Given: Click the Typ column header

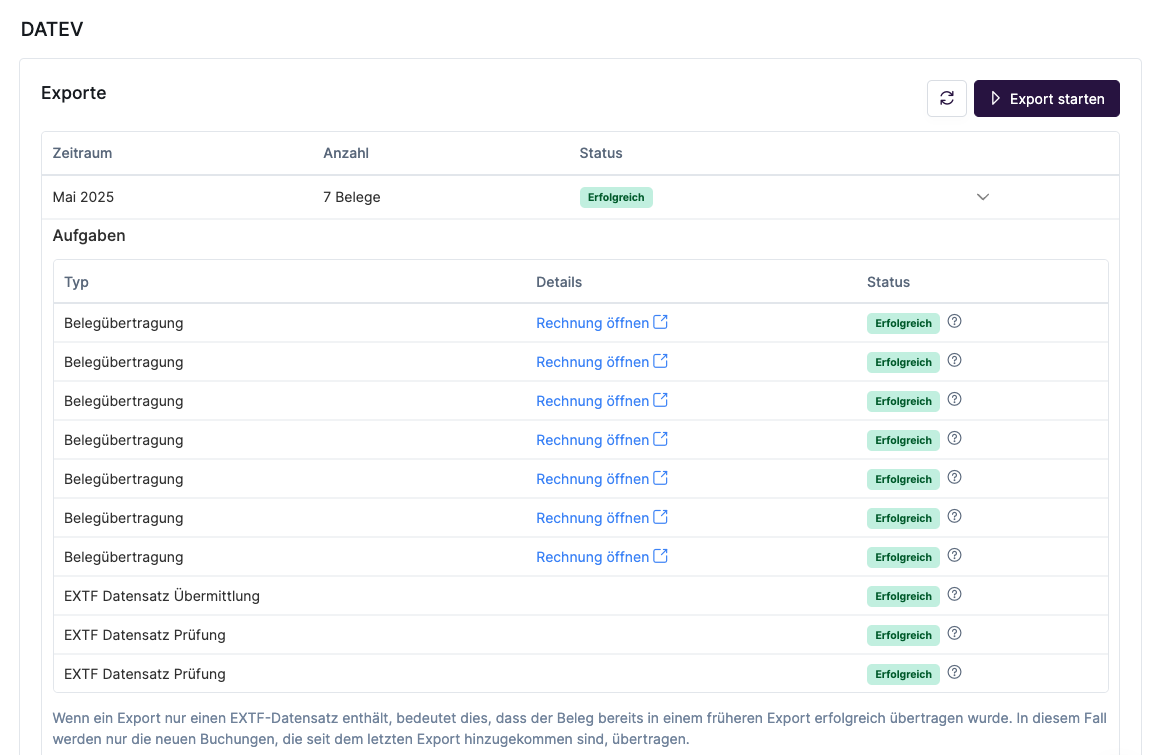Looking at the screenshot, I should pyautogui.click(x=76, y=282).
